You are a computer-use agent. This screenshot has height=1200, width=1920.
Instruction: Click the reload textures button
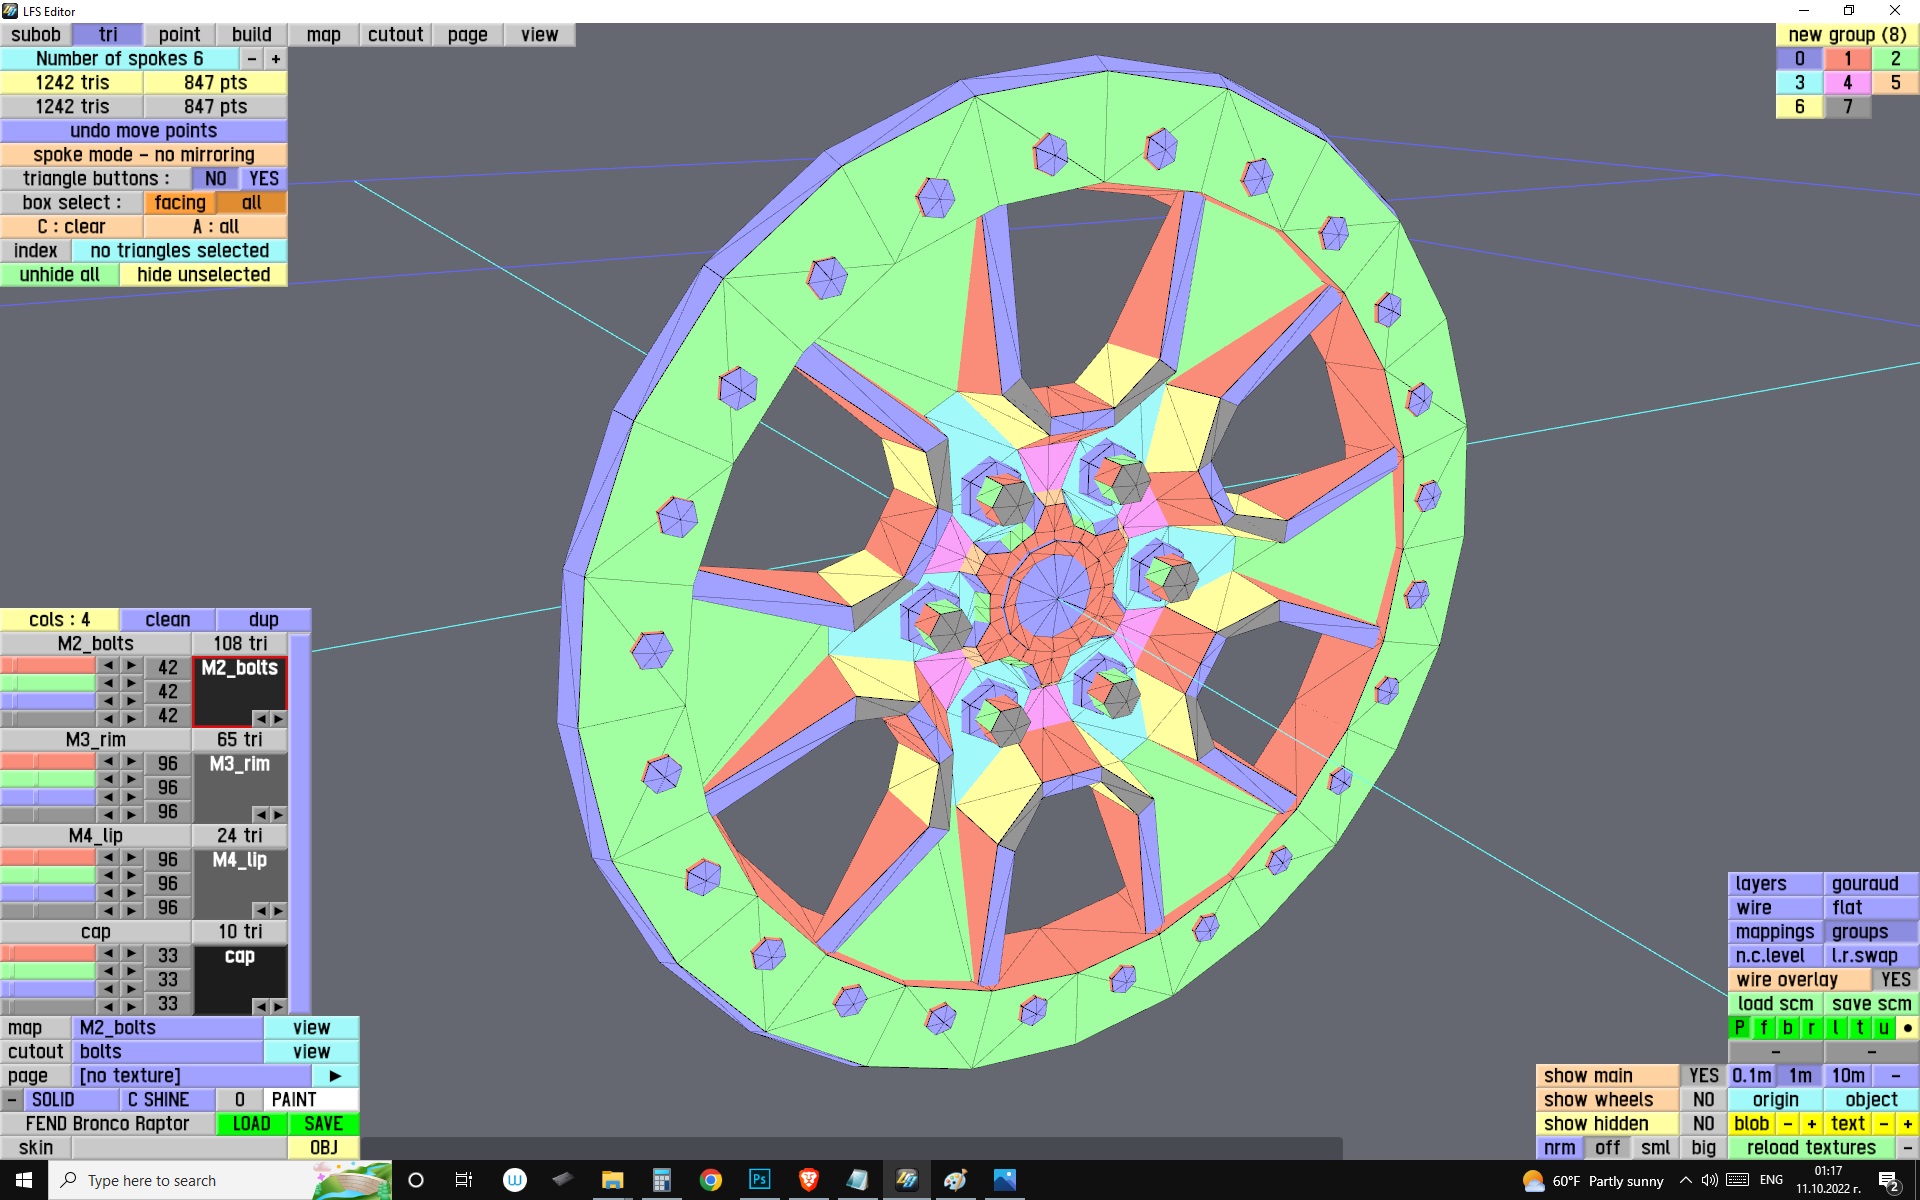[x=1811, y=1148]
